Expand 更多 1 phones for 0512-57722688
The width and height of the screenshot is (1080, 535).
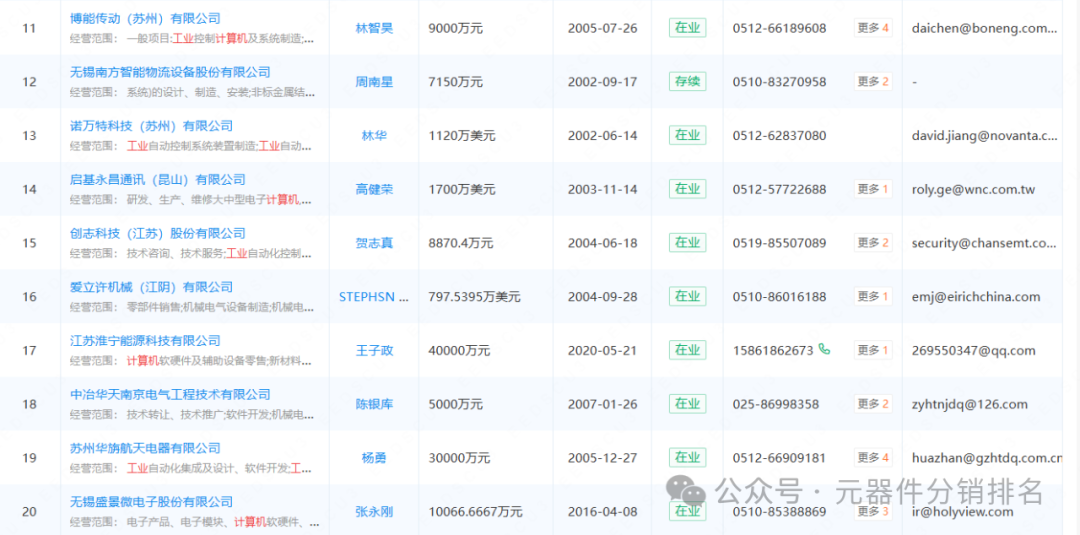[873, 189]
